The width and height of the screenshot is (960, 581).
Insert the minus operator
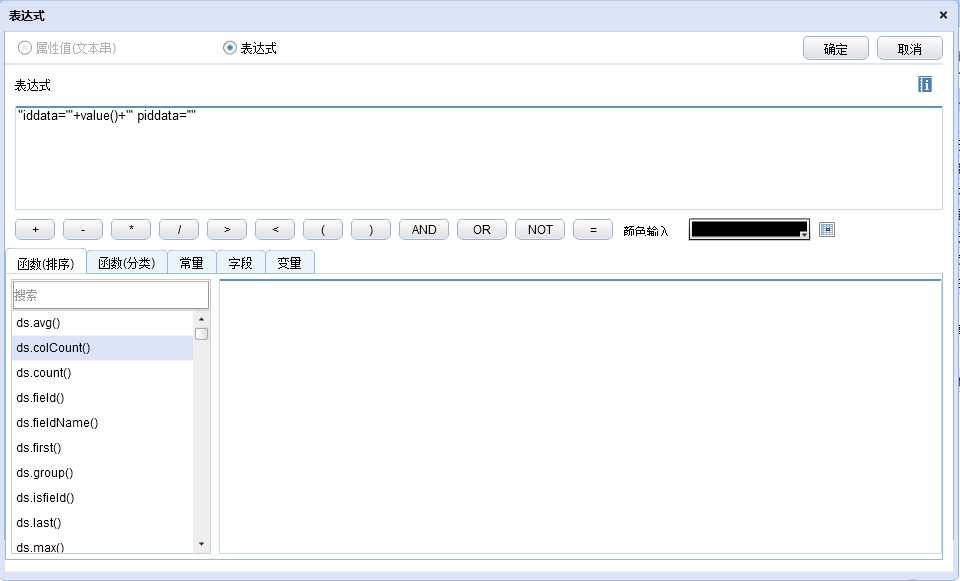(x=83, y=230)
